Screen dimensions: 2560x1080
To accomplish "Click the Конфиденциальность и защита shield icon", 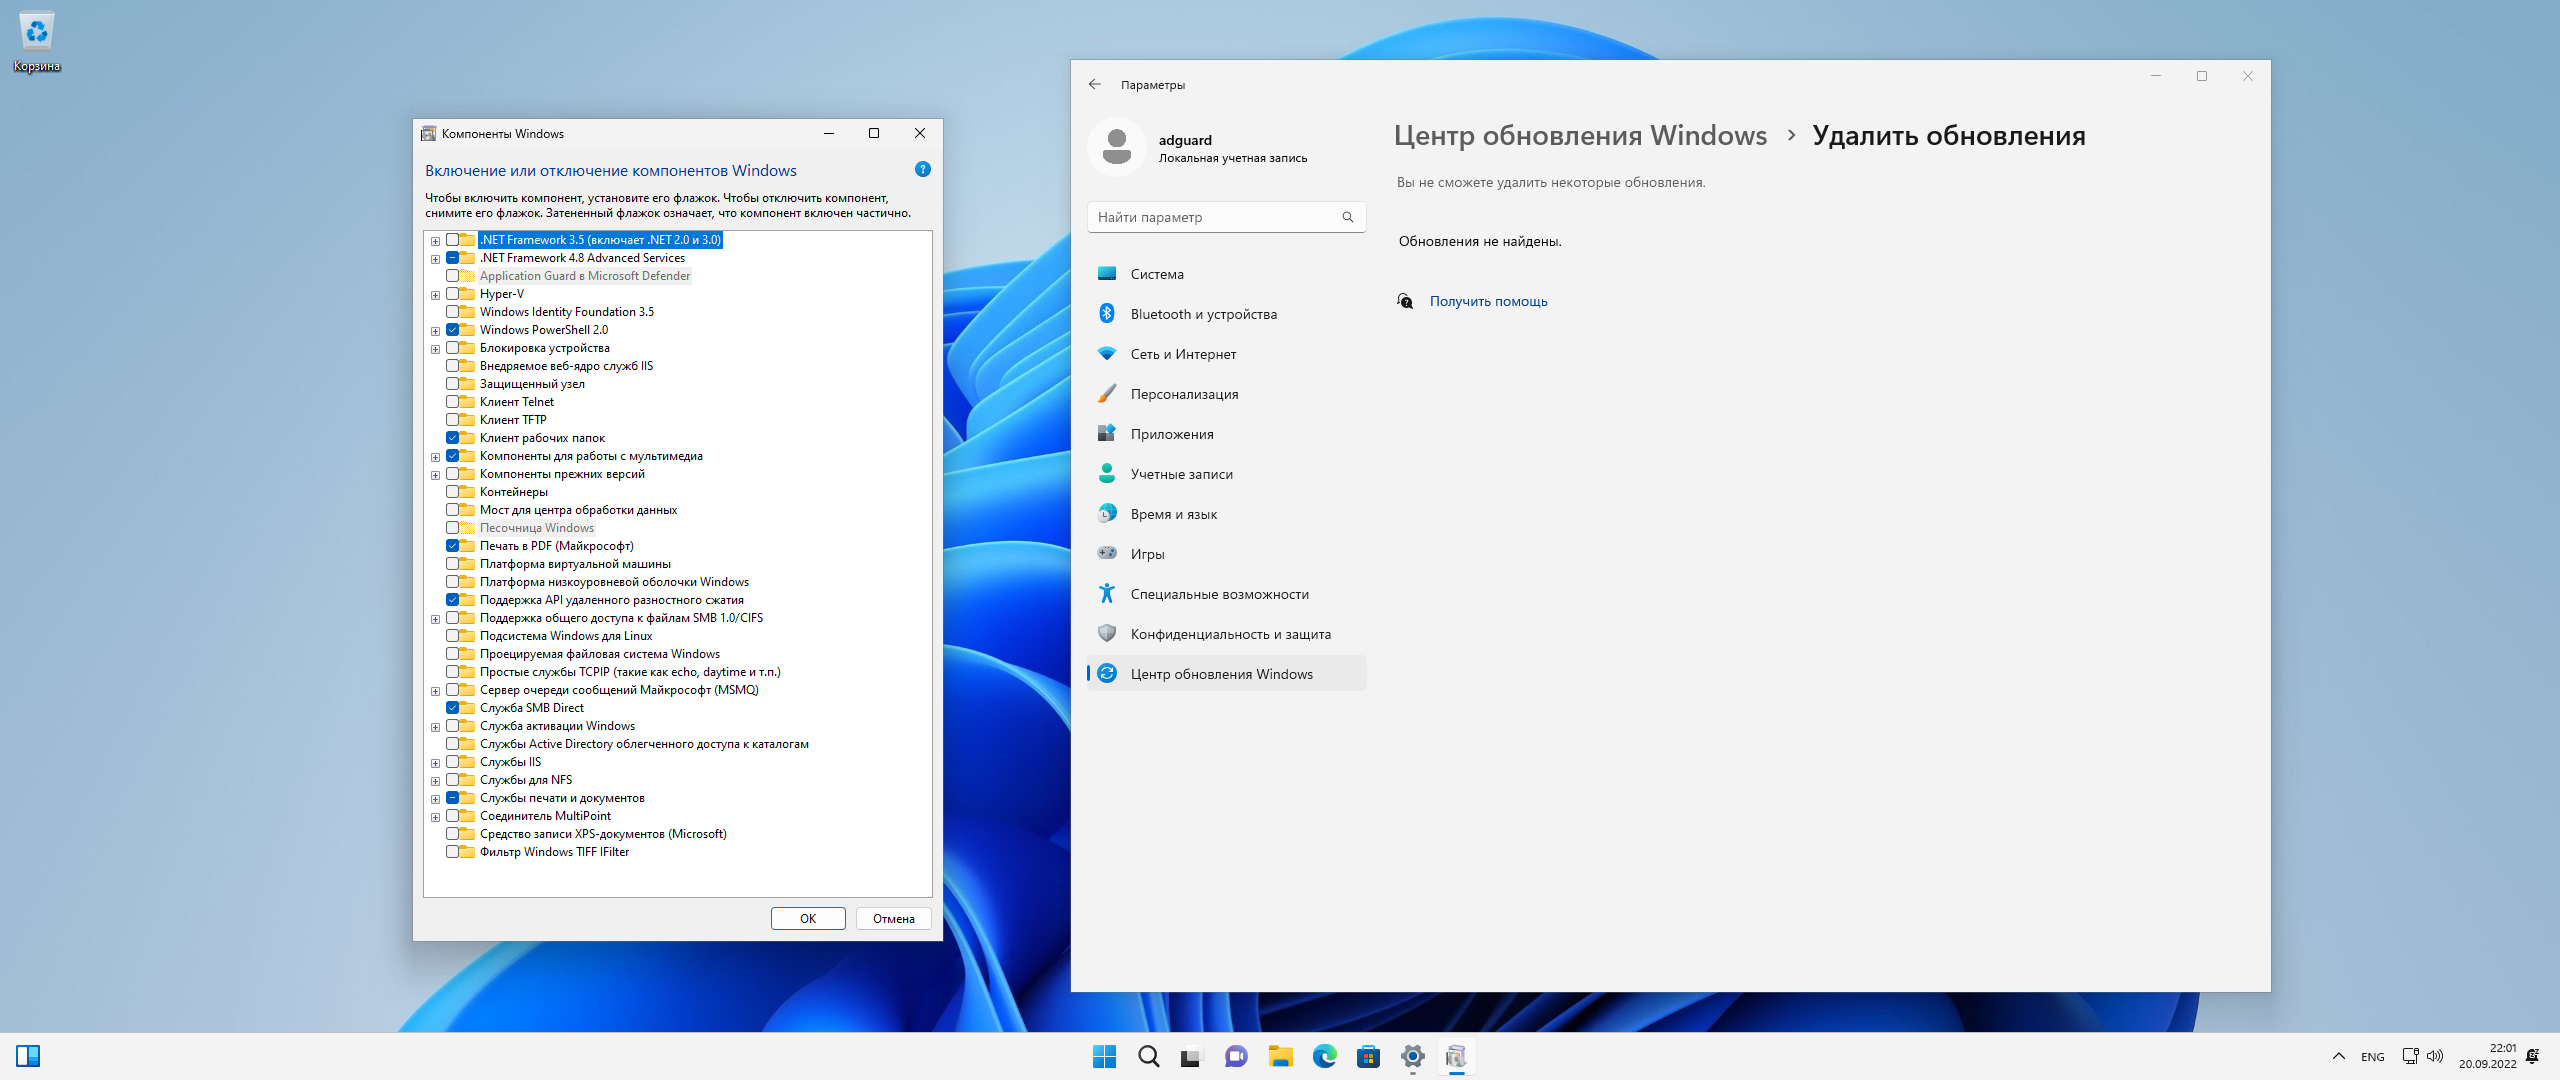I will click(x=1107, y=633).
